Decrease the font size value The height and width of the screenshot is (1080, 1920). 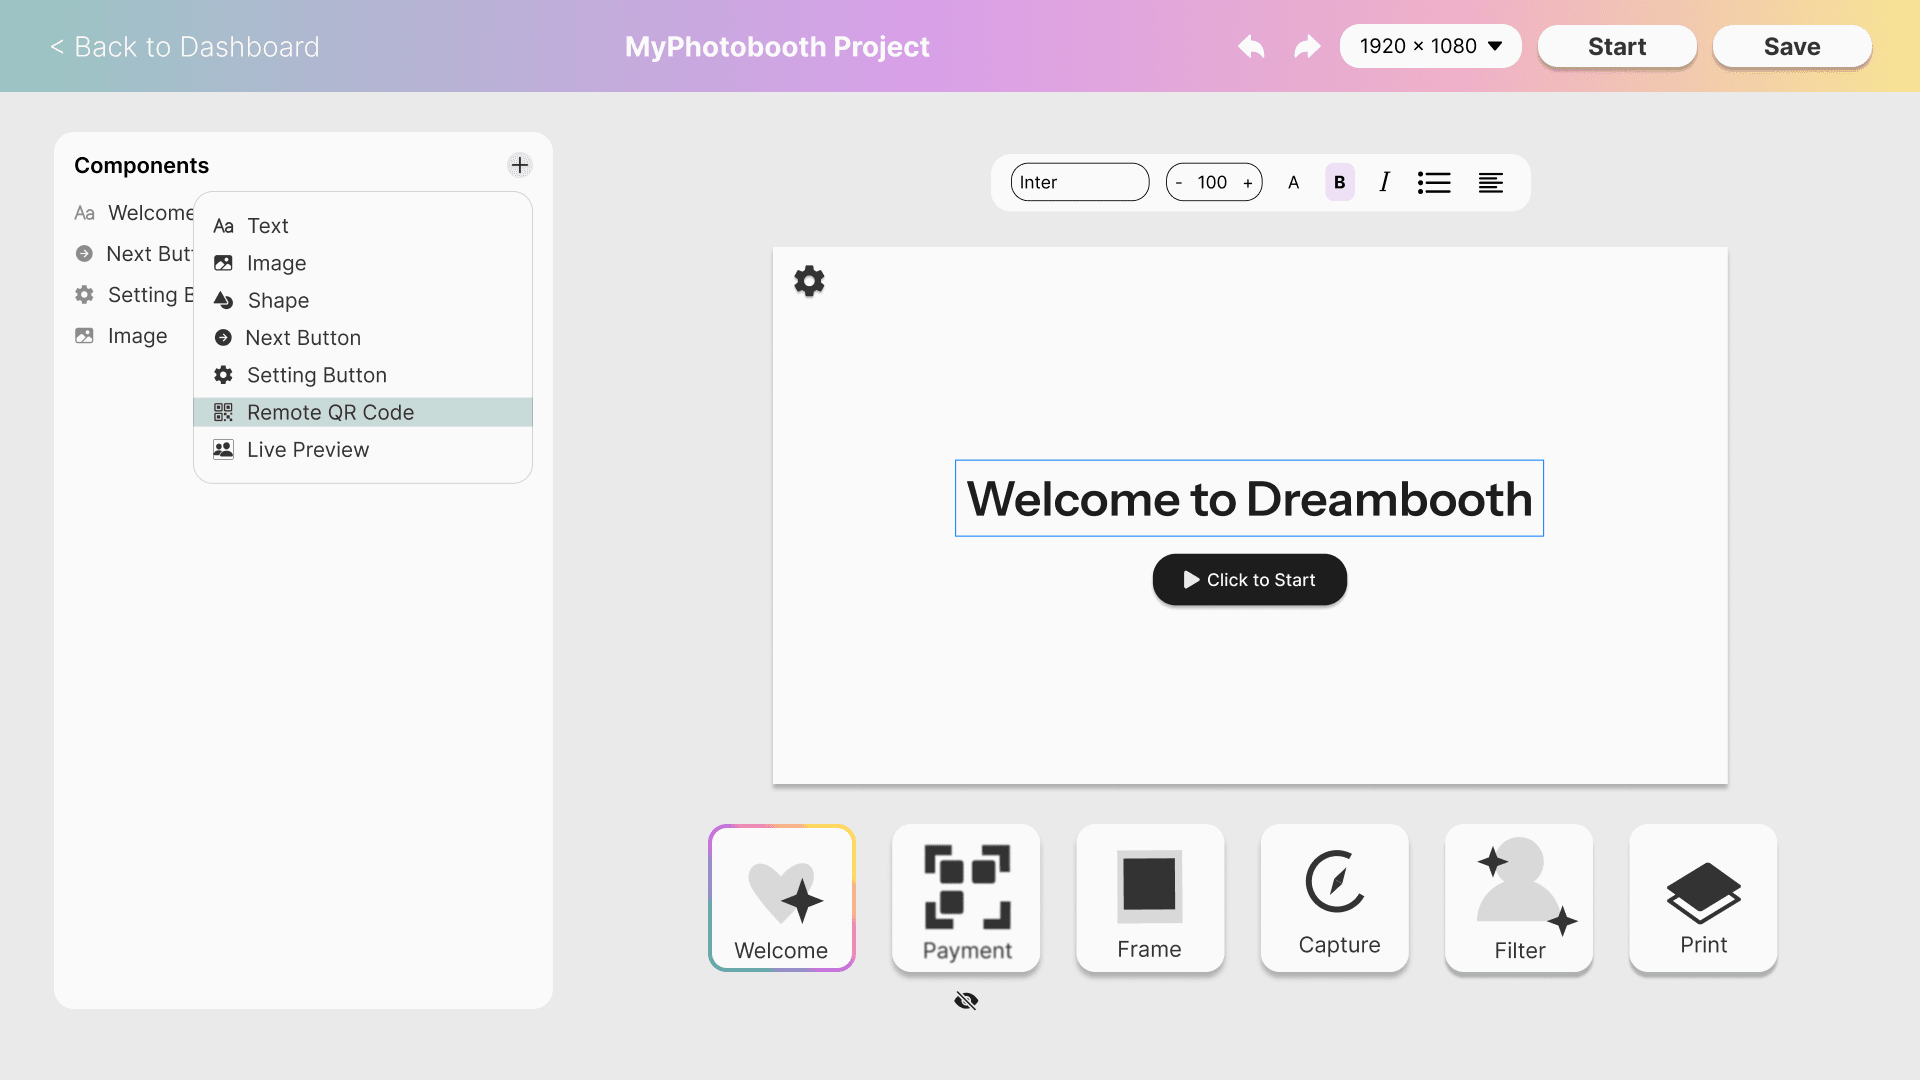click(1180, 182)
